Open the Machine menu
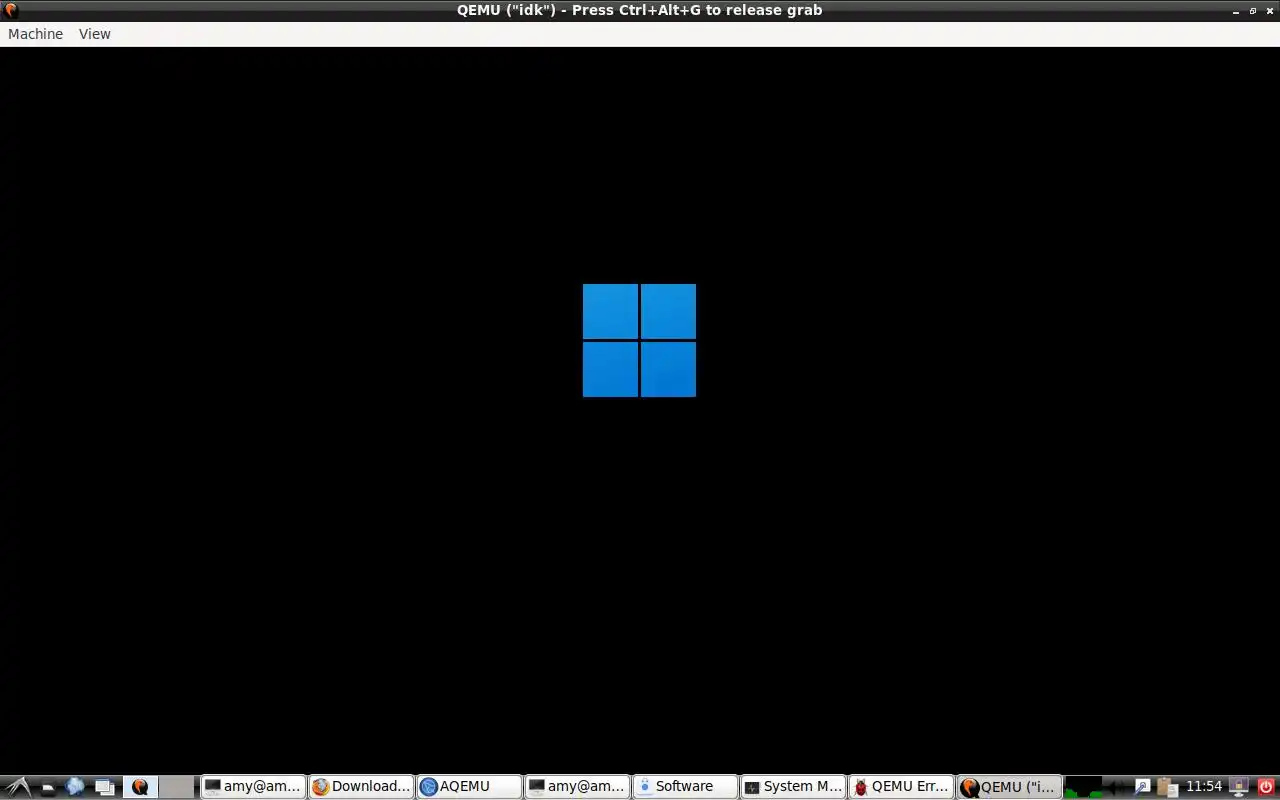 (35, 34)
